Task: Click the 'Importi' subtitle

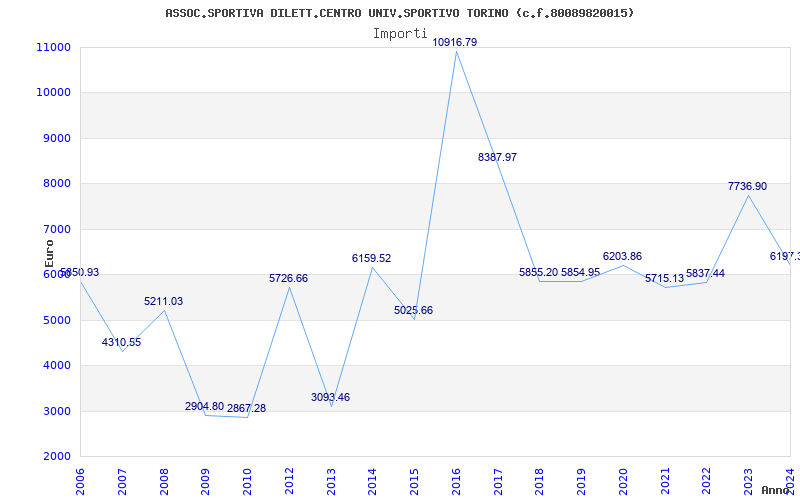Action: [400, 34]
